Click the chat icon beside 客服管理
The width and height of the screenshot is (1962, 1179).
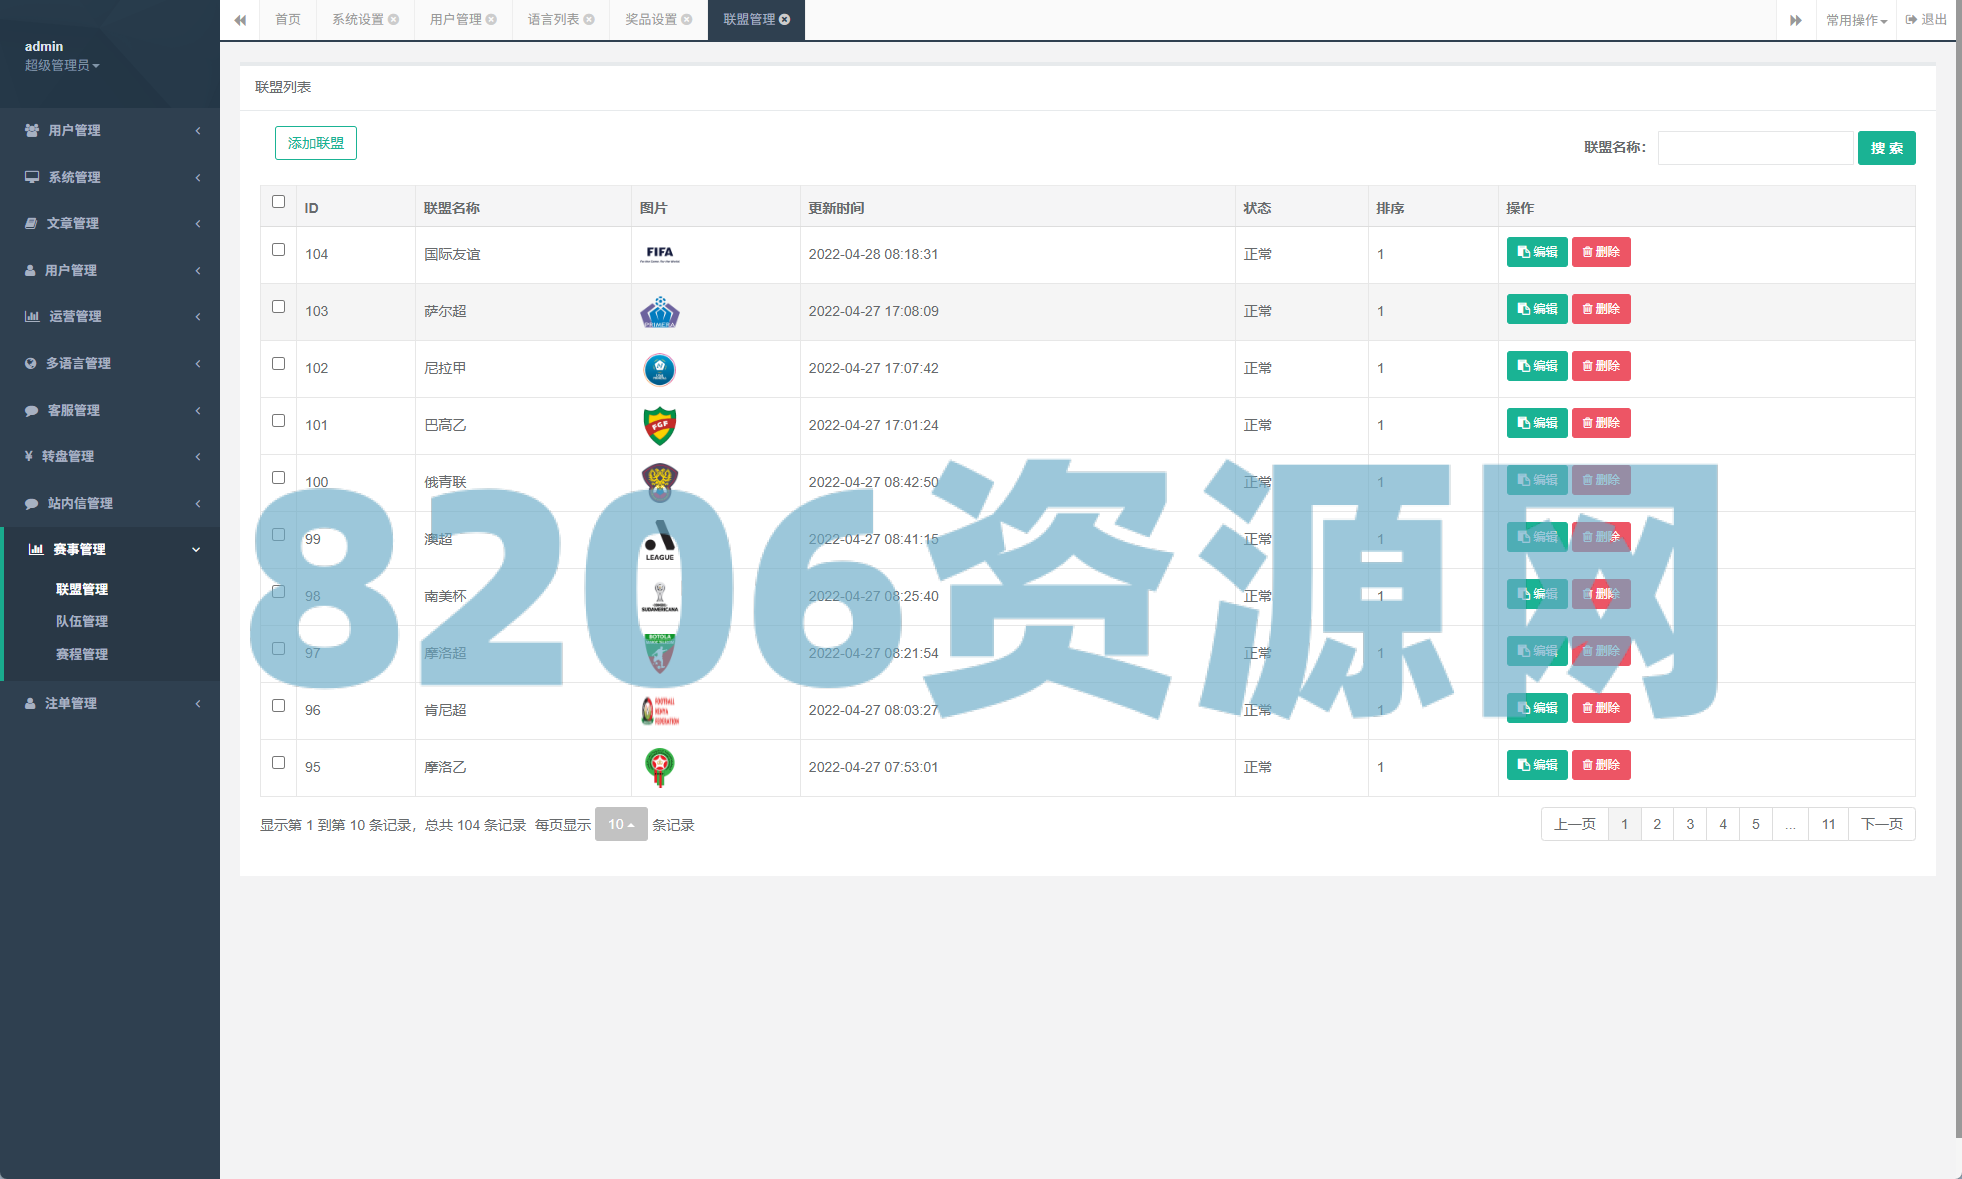click(x=31, y=410)
